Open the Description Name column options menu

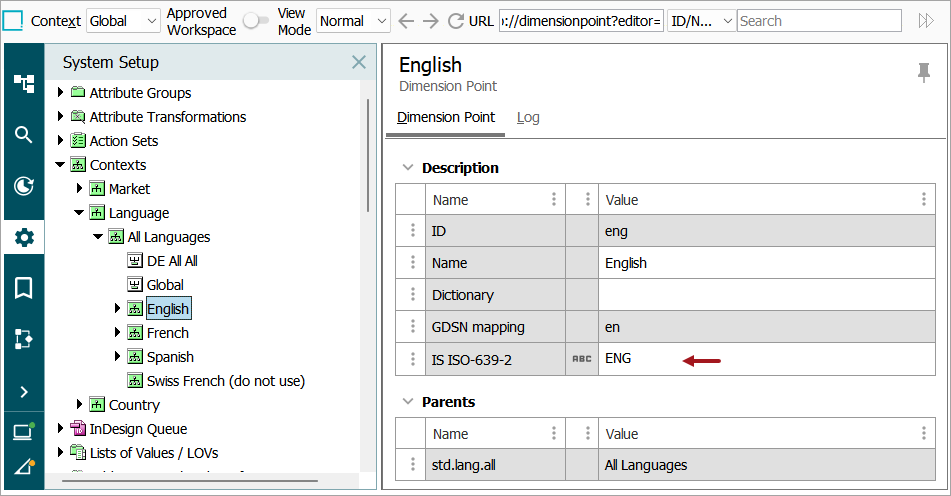pos(554,199)
